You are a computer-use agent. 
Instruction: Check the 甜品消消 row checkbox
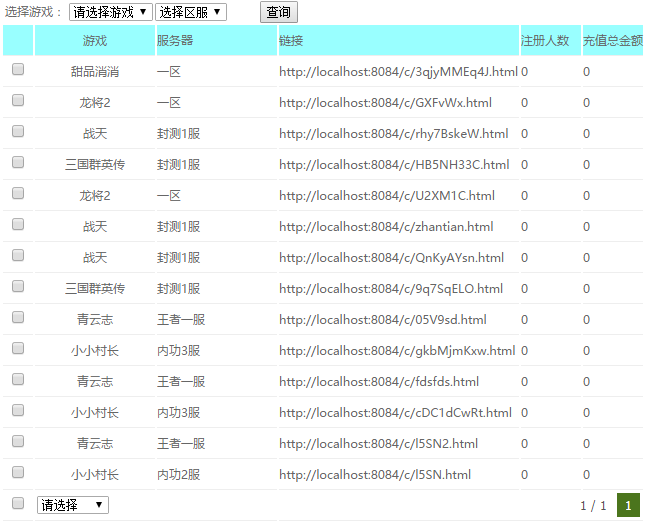[18, 69]
